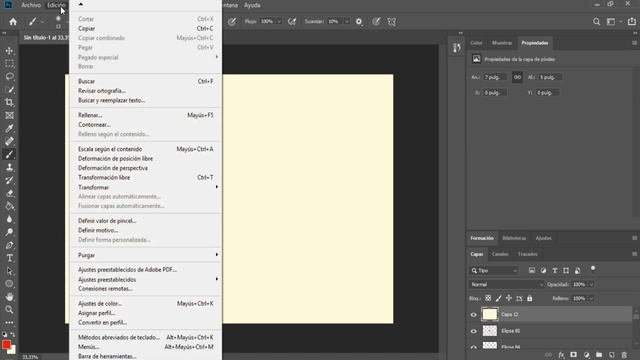Select the Move tool
Screen dimensions: 640x360
point(9,51)
